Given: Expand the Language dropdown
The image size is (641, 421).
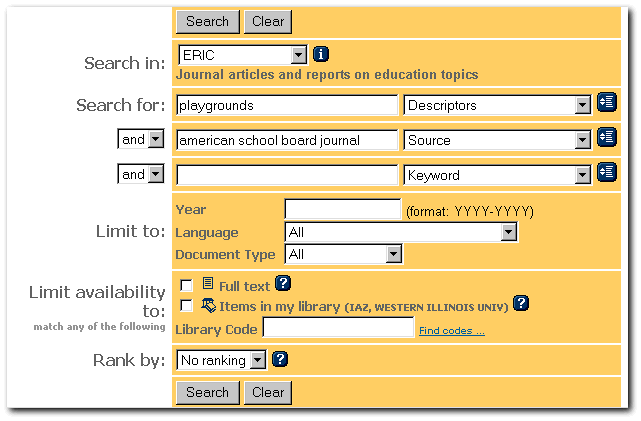Looking at the screenshot, I should 508,233.
